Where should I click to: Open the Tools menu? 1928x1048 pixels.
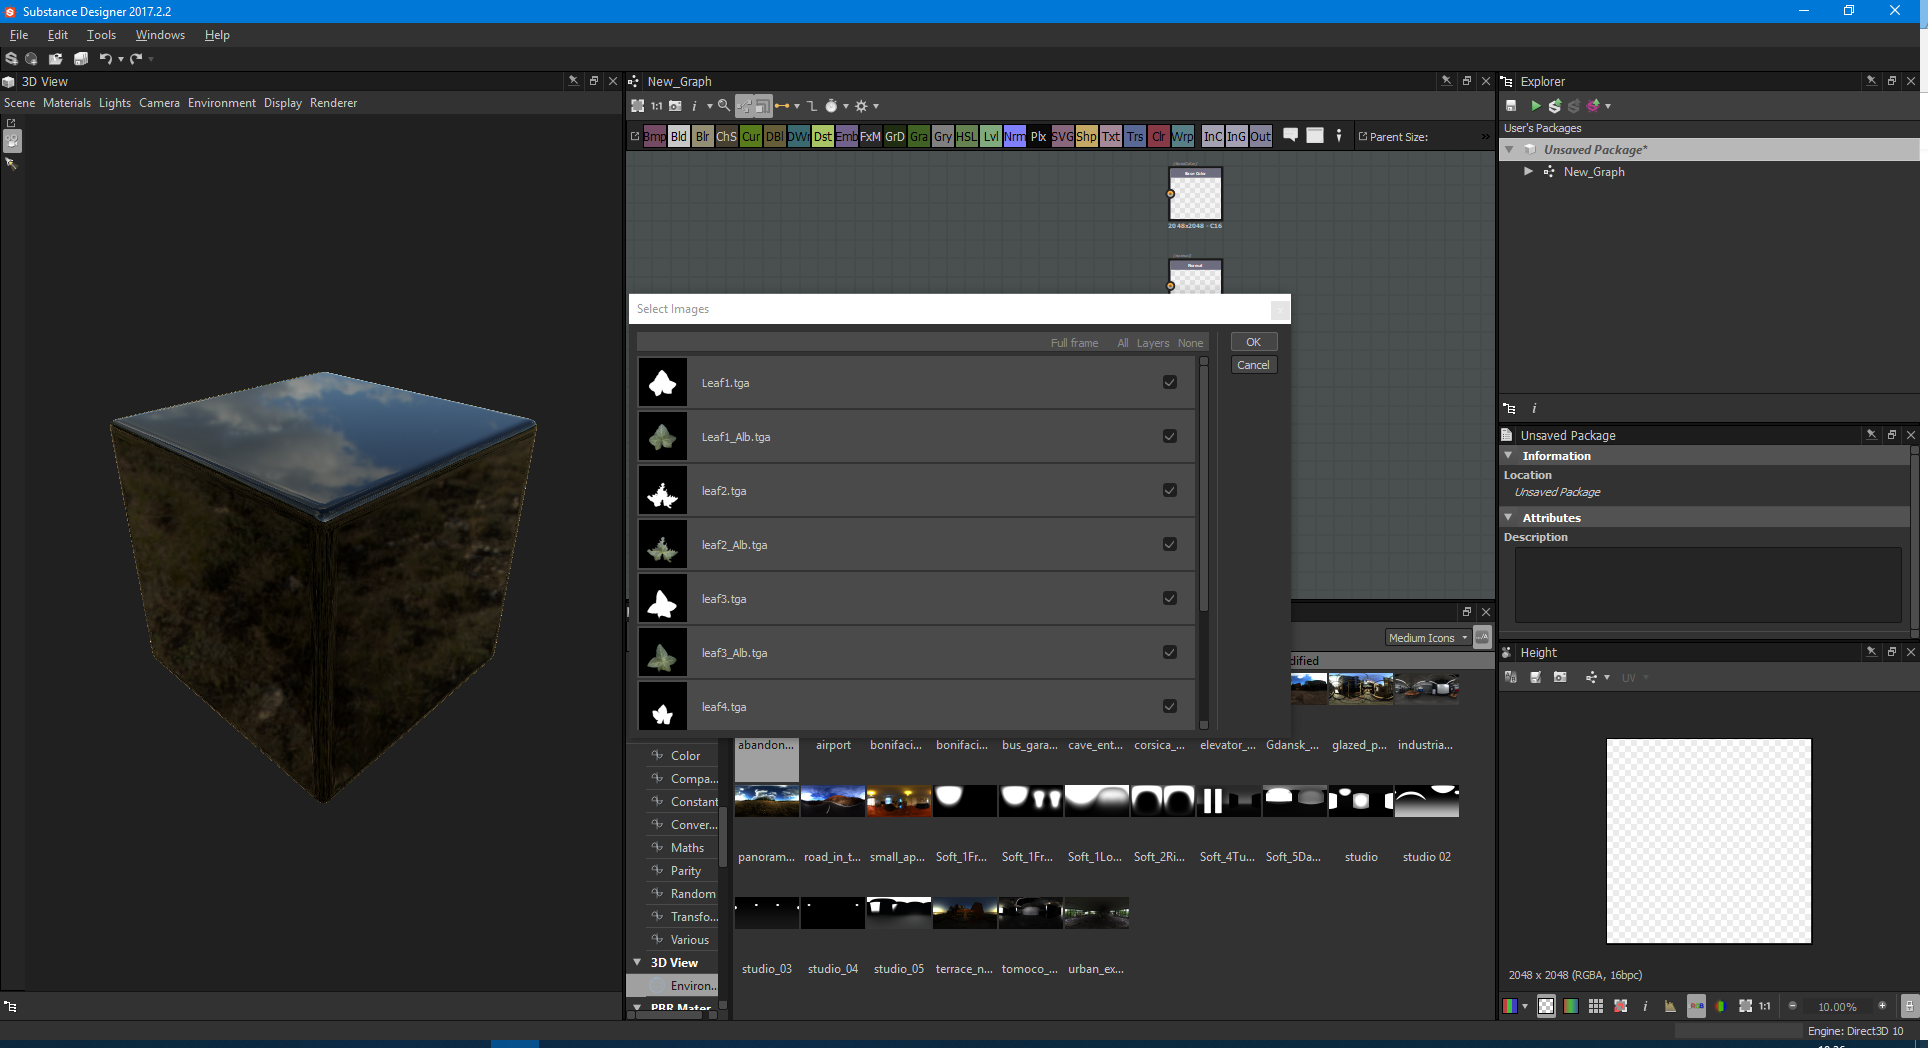coord(101,35)
